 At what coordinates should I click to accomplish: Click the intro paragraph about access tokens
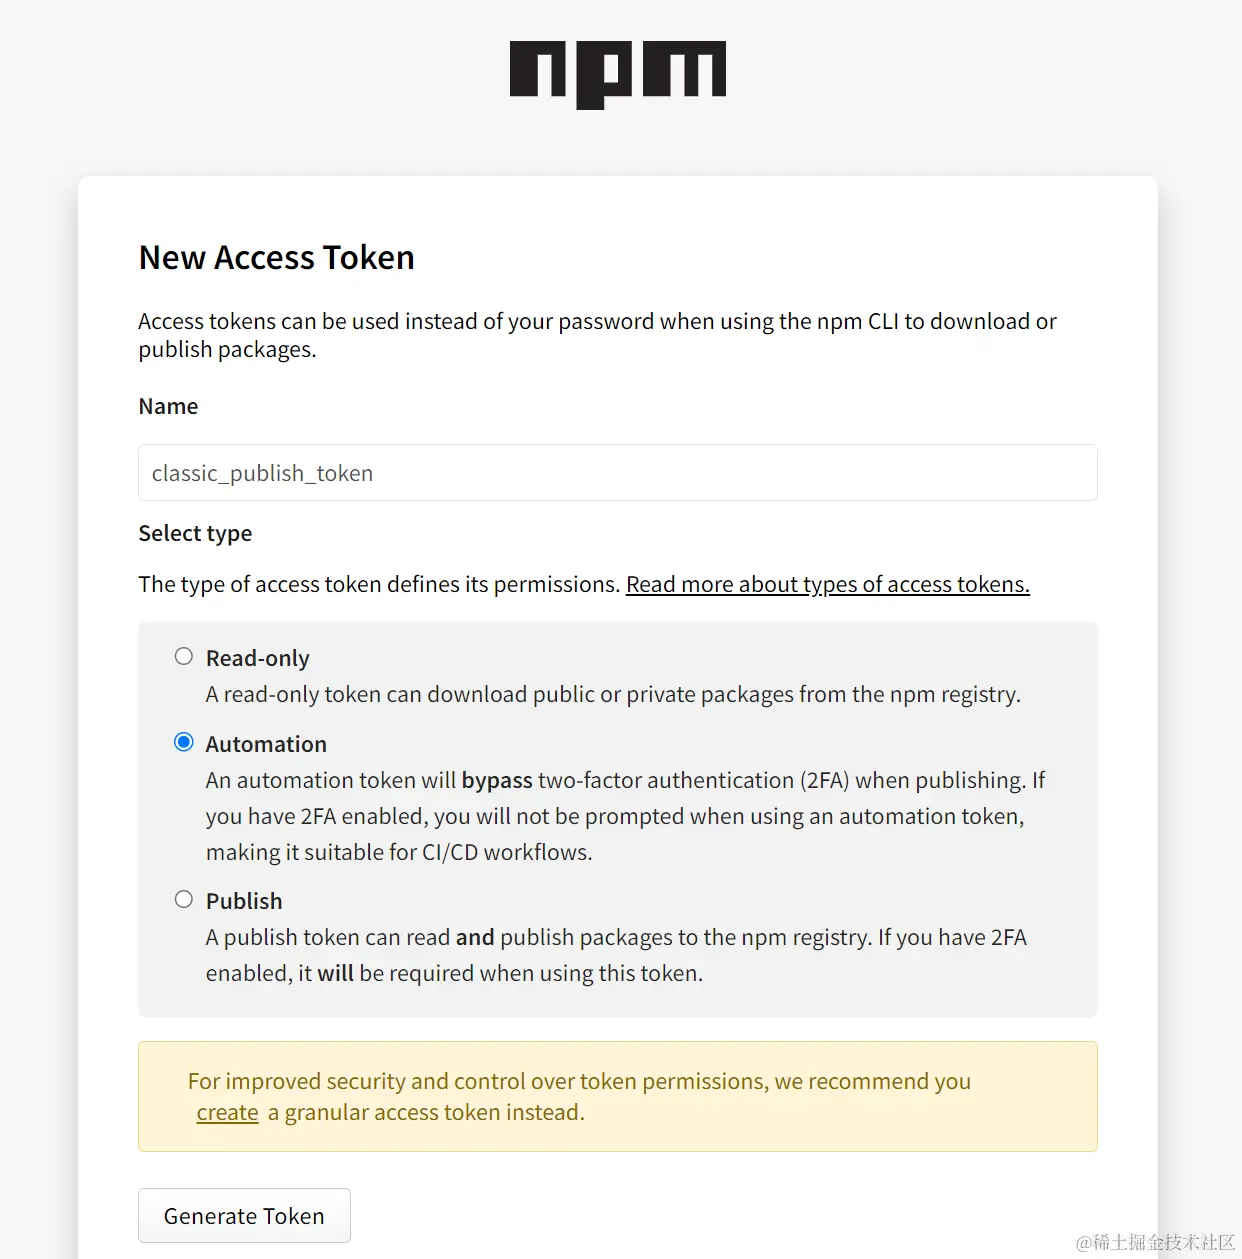597,335
